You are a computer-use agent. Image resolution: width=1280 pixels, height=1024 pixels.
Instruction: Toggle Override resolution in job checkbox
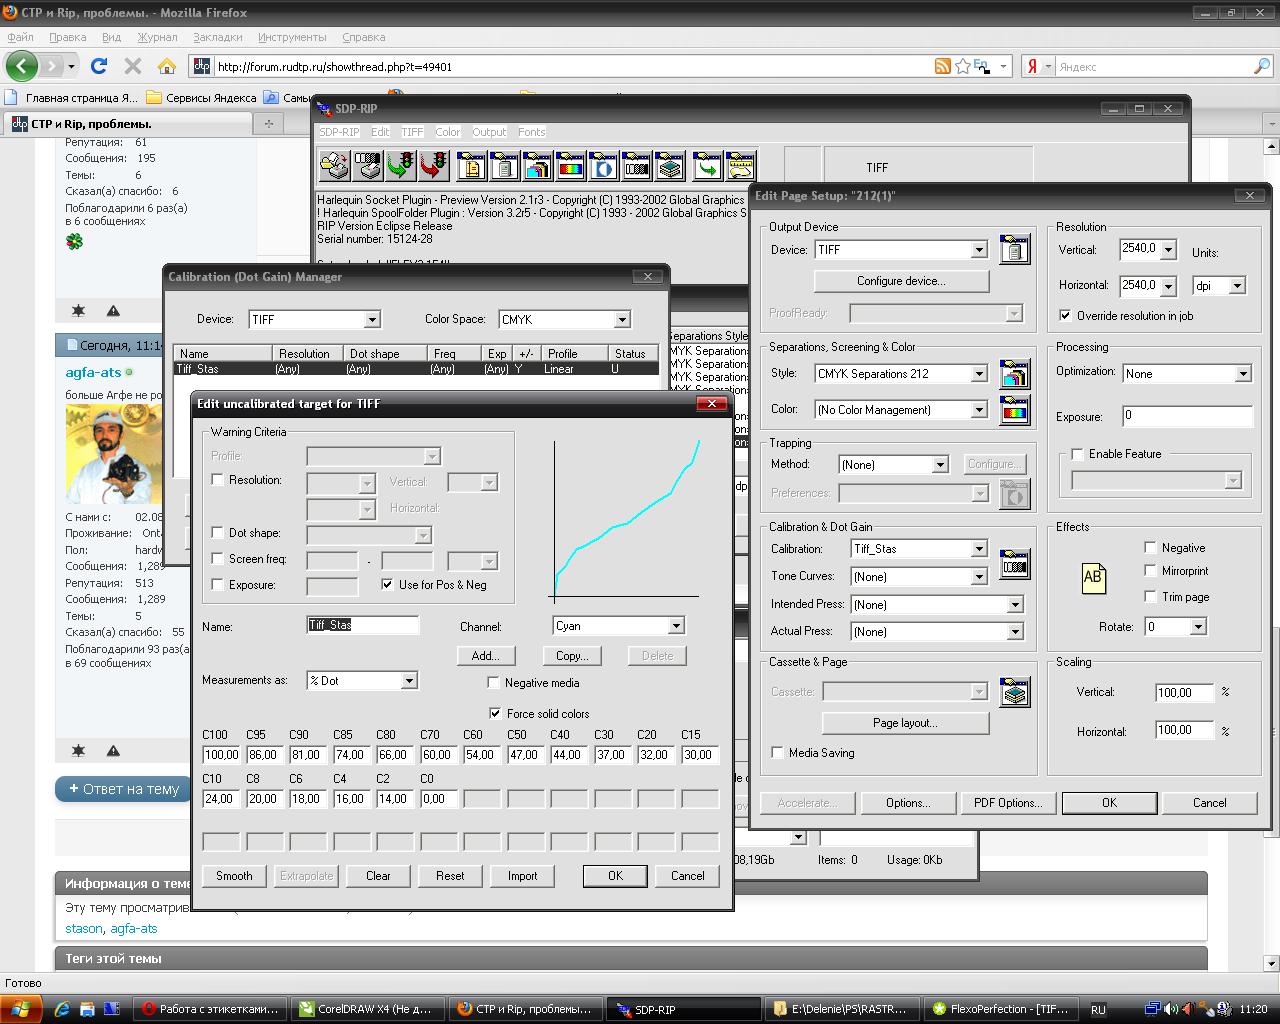point(1065,316)
